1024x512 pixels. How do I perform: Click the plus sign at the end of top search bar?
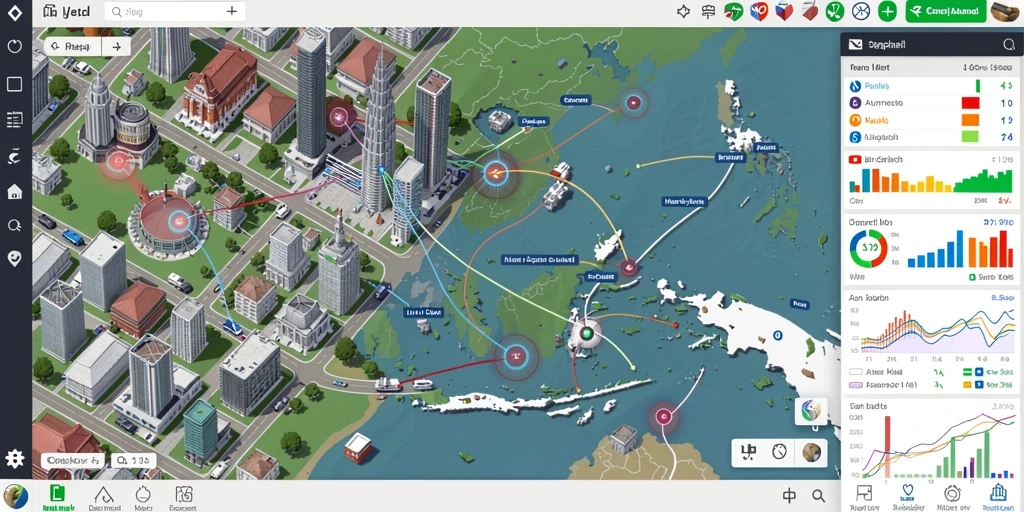(232, 11)
